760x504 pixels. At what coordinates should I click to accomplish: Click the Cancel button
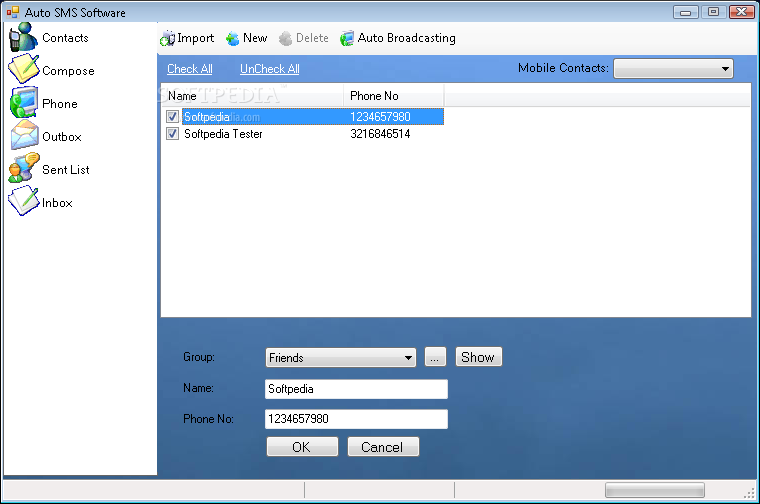tap(383, 447)
